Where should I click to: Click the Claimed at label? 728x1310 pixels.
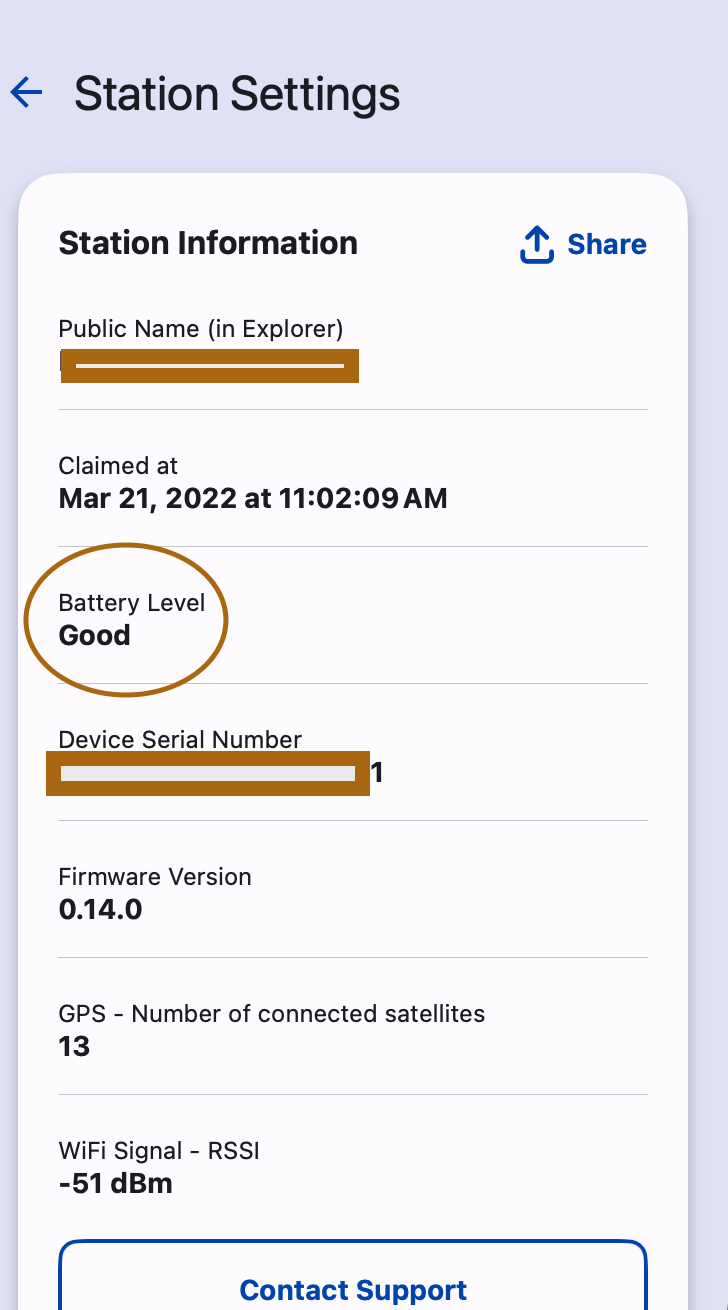(x=118, y=465)
